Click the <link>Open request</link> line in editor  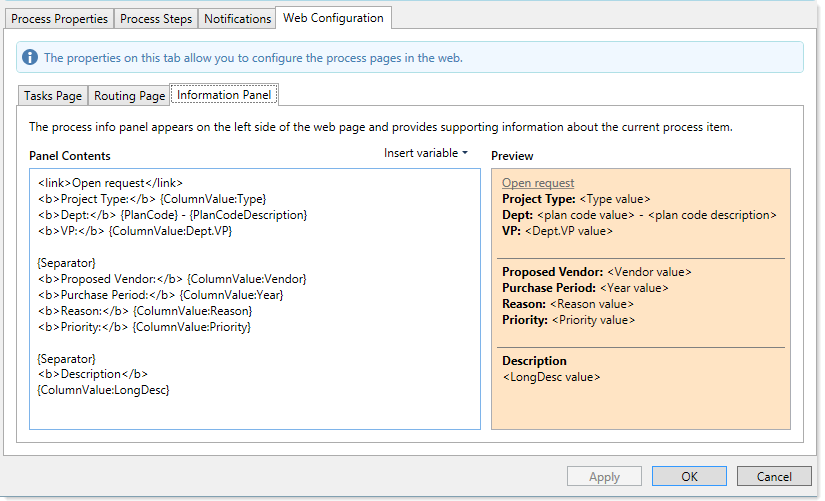(x=110, y=183)
